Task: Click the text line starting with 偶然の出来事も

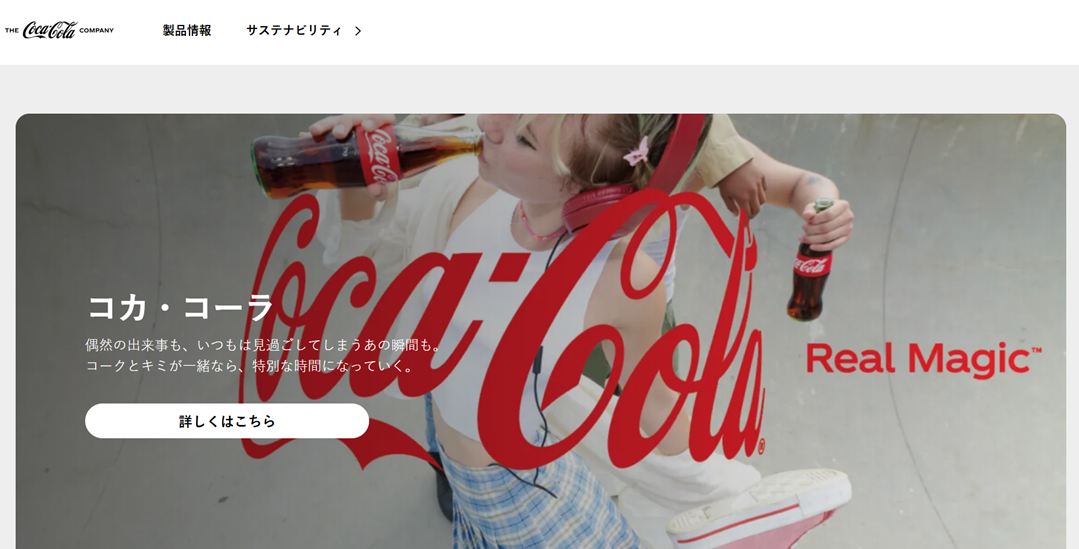Action: pos(264,345)
